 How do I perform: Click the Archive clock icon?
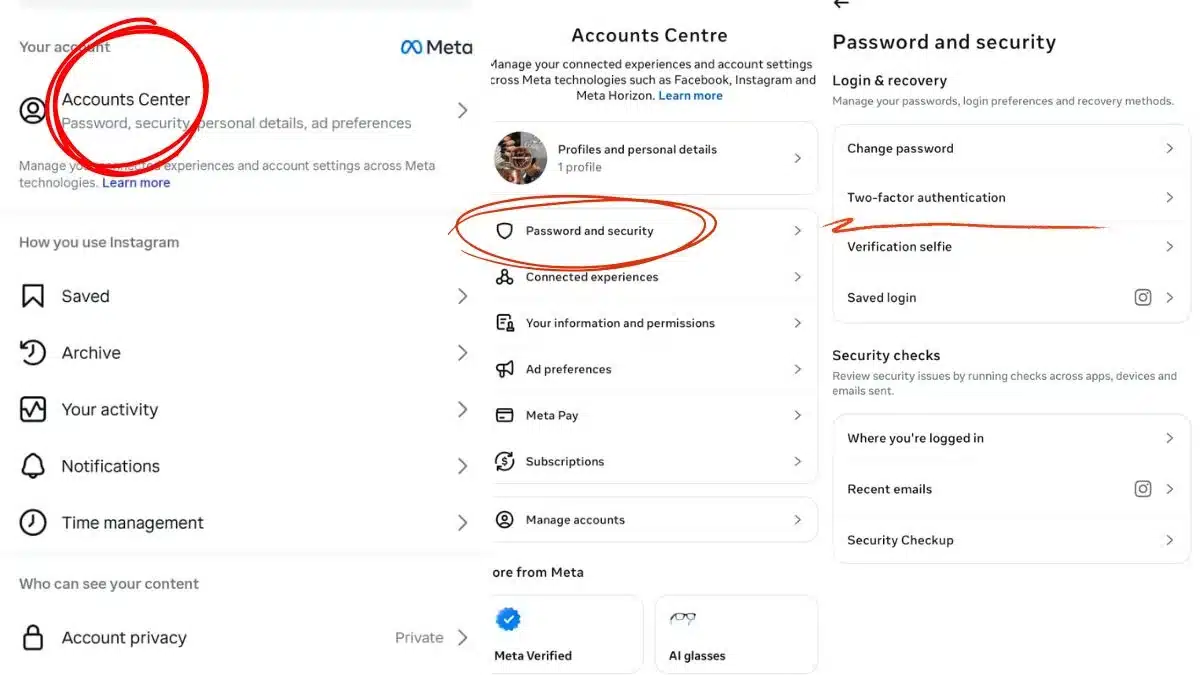tap(33, 353)
